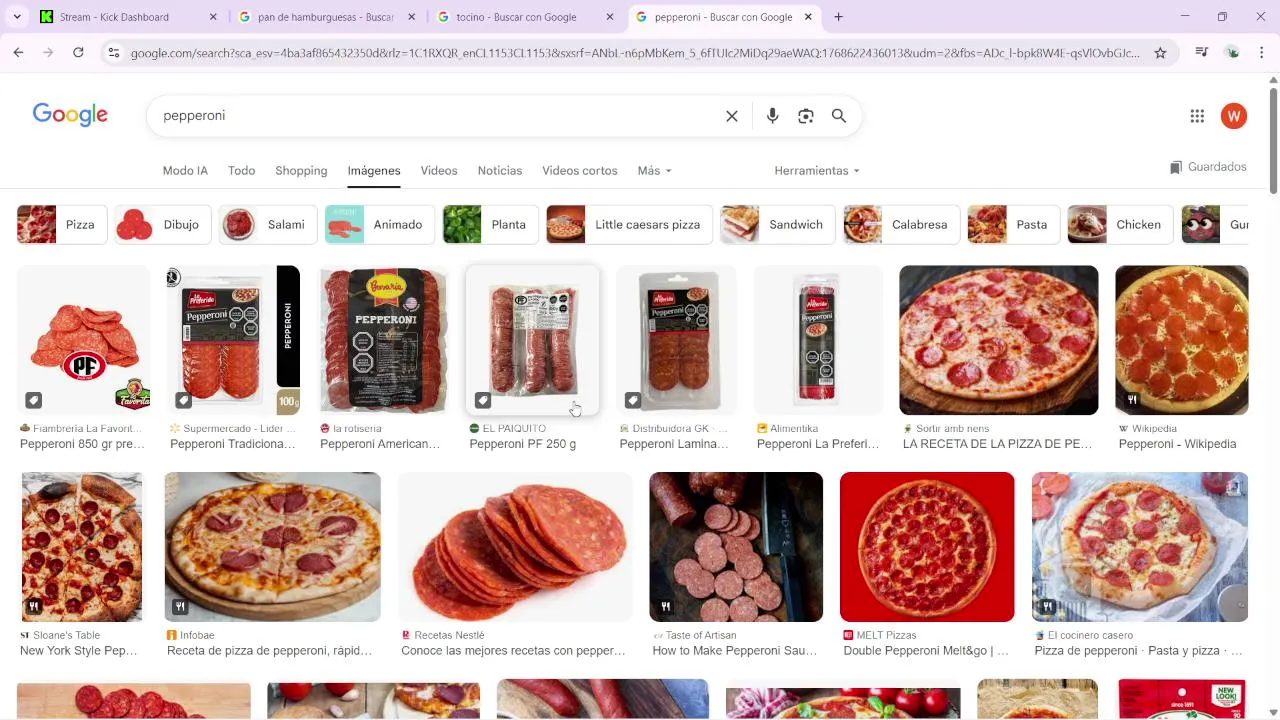Image resolution: width=1280 pixels, height=720 pixels.
Task: Click in the pepperoni search input field
Action: point(436,116)
